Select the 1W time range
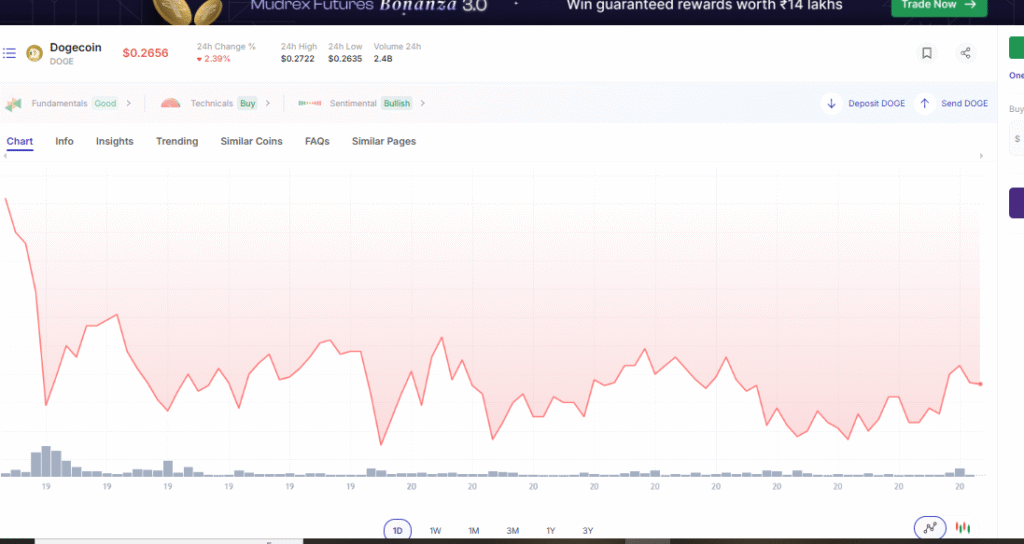The height and width of the screenshot is (544, 1024). click(435, 530)
